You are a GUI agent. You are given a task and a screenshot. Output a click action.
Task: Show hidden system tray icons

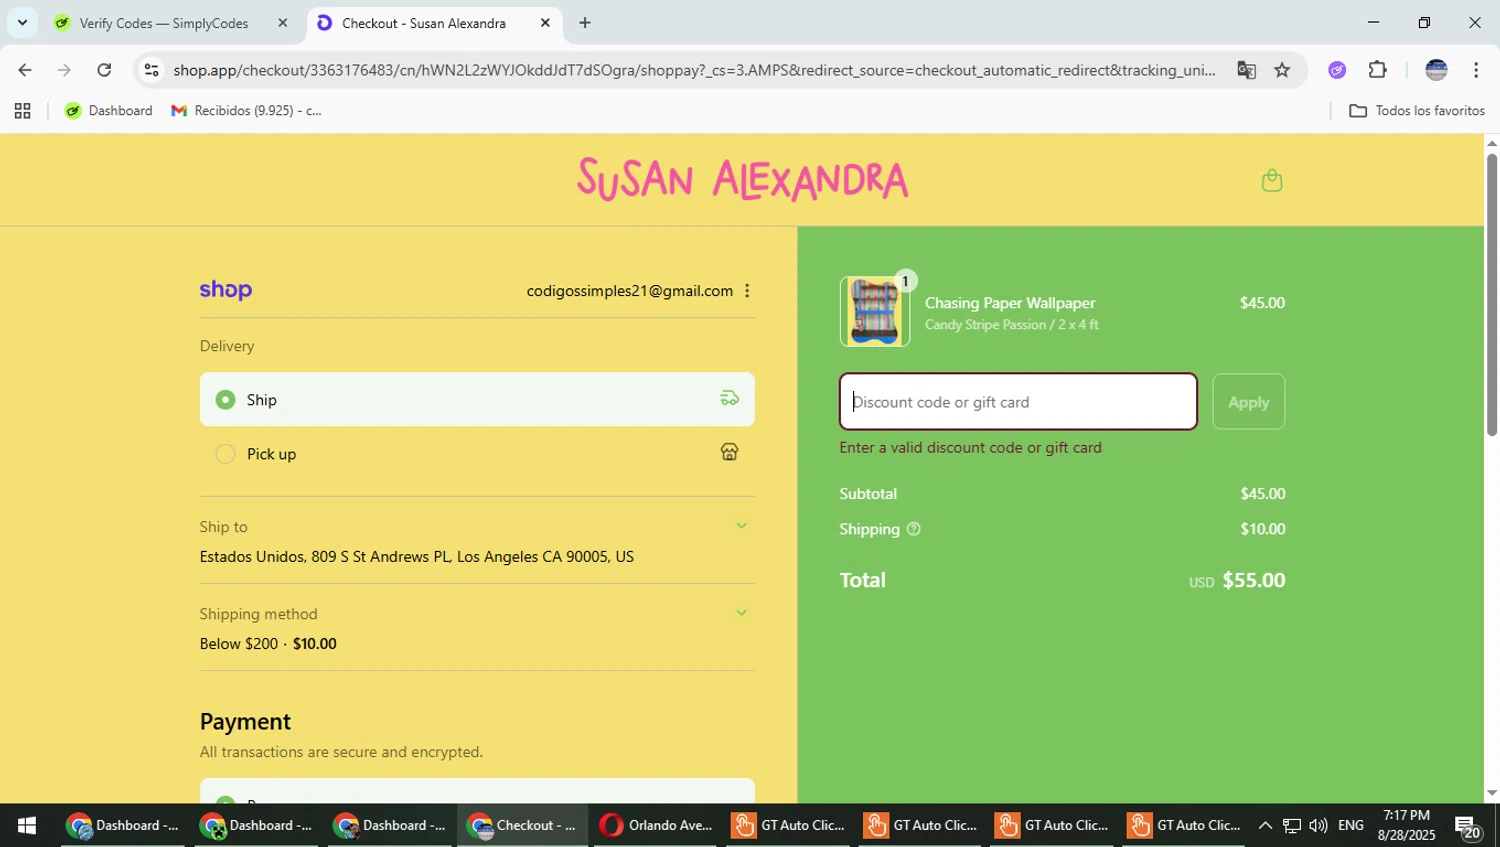[x=1265, y=826]
